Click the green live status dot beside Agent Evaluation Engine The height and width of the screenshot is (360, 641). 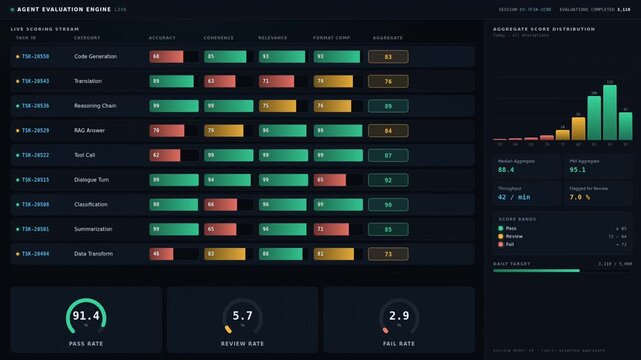(12, 9)
